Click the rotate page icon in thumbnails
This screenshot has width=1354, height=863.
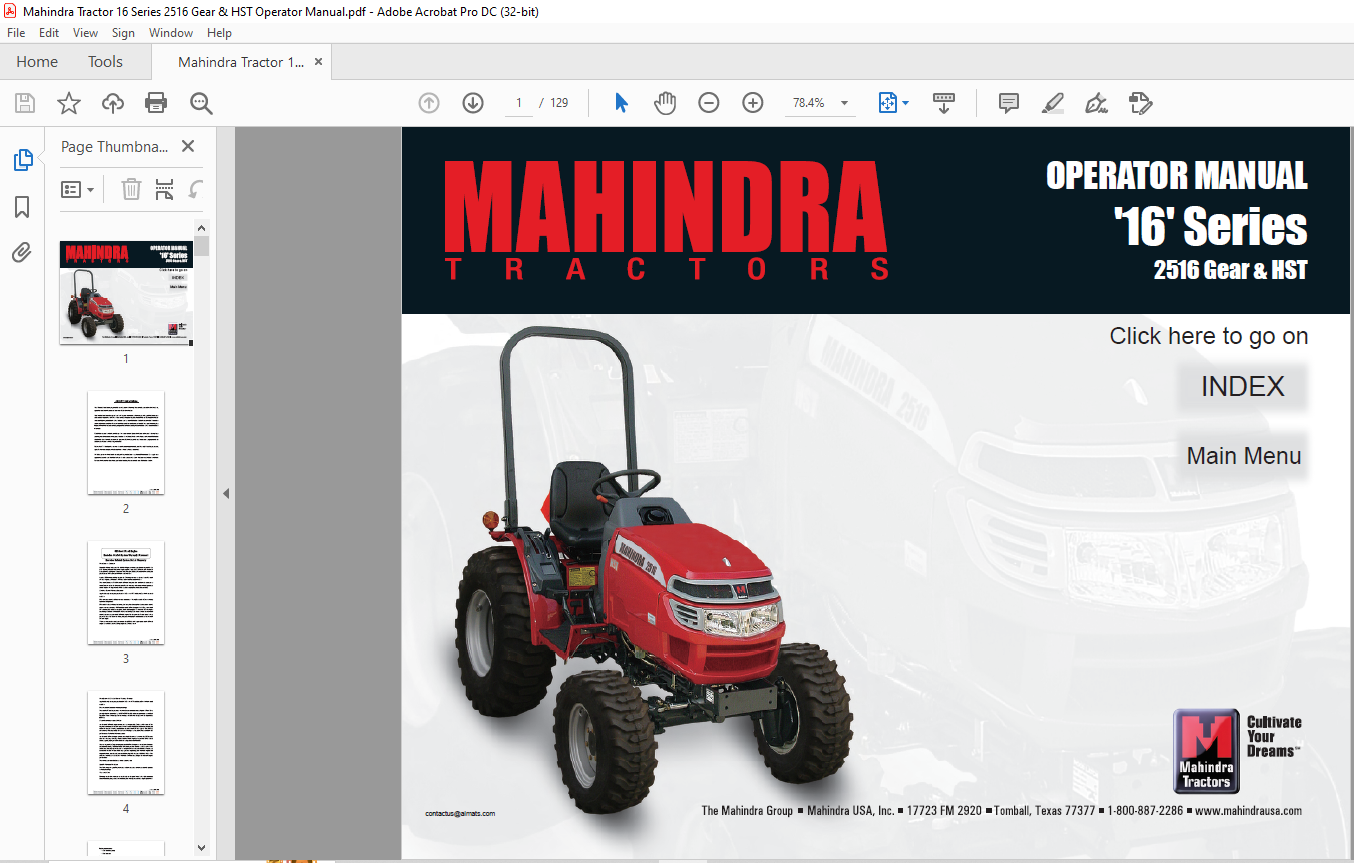196,189
